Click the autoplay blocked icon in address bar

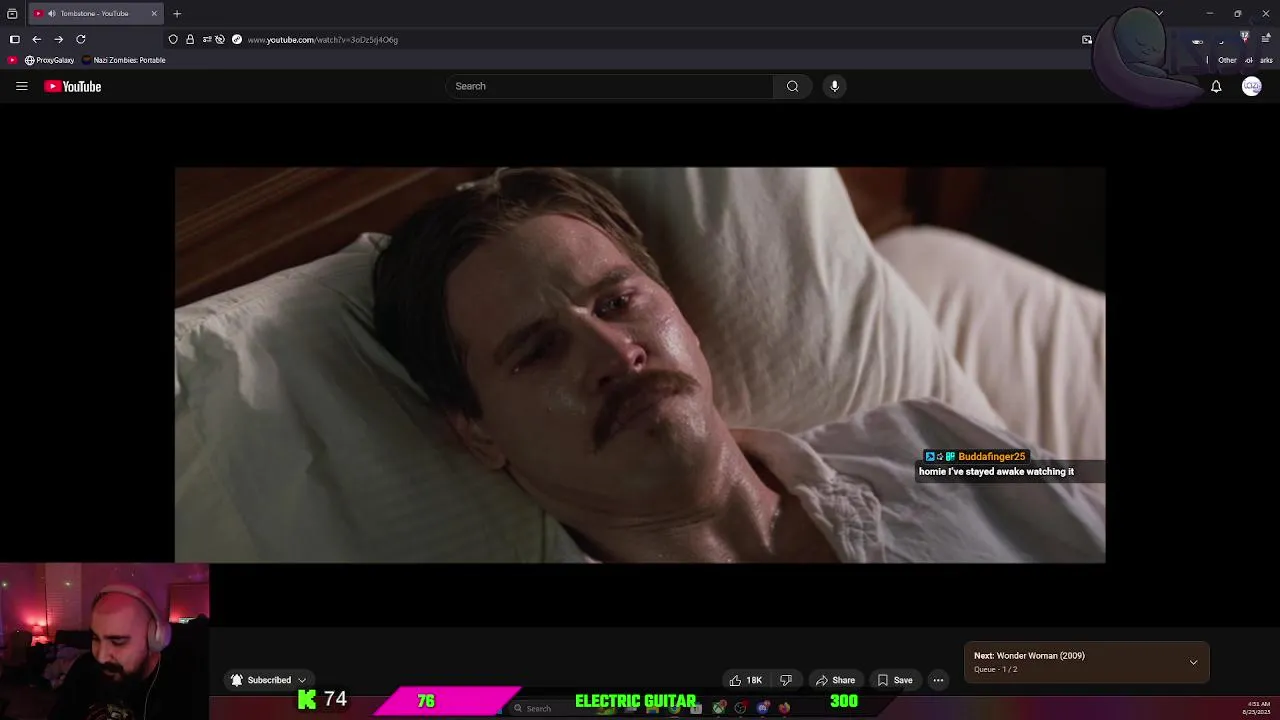(x=220, y=39)
